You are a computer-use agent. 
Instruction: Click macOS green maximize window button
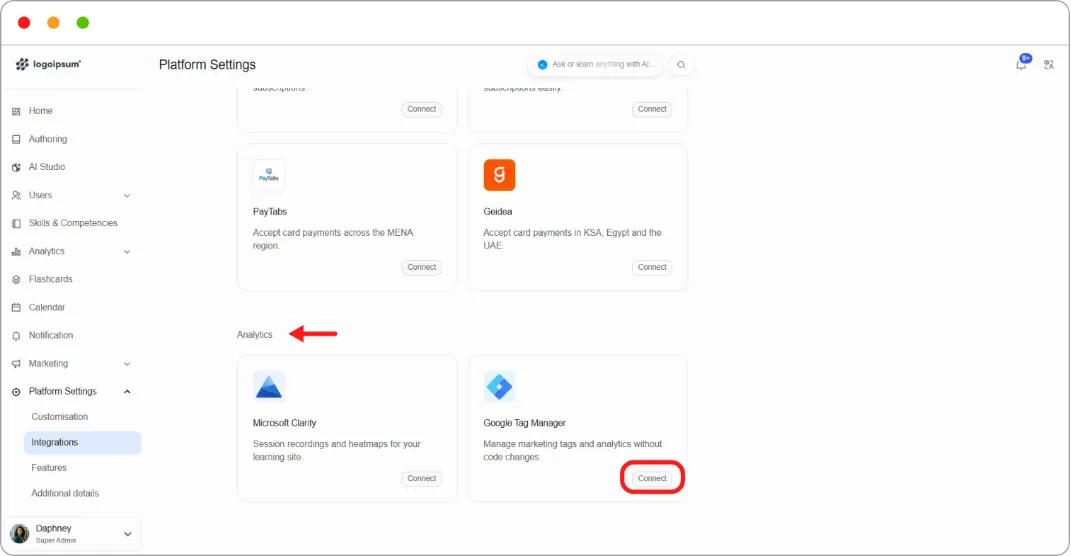[83, 23]
